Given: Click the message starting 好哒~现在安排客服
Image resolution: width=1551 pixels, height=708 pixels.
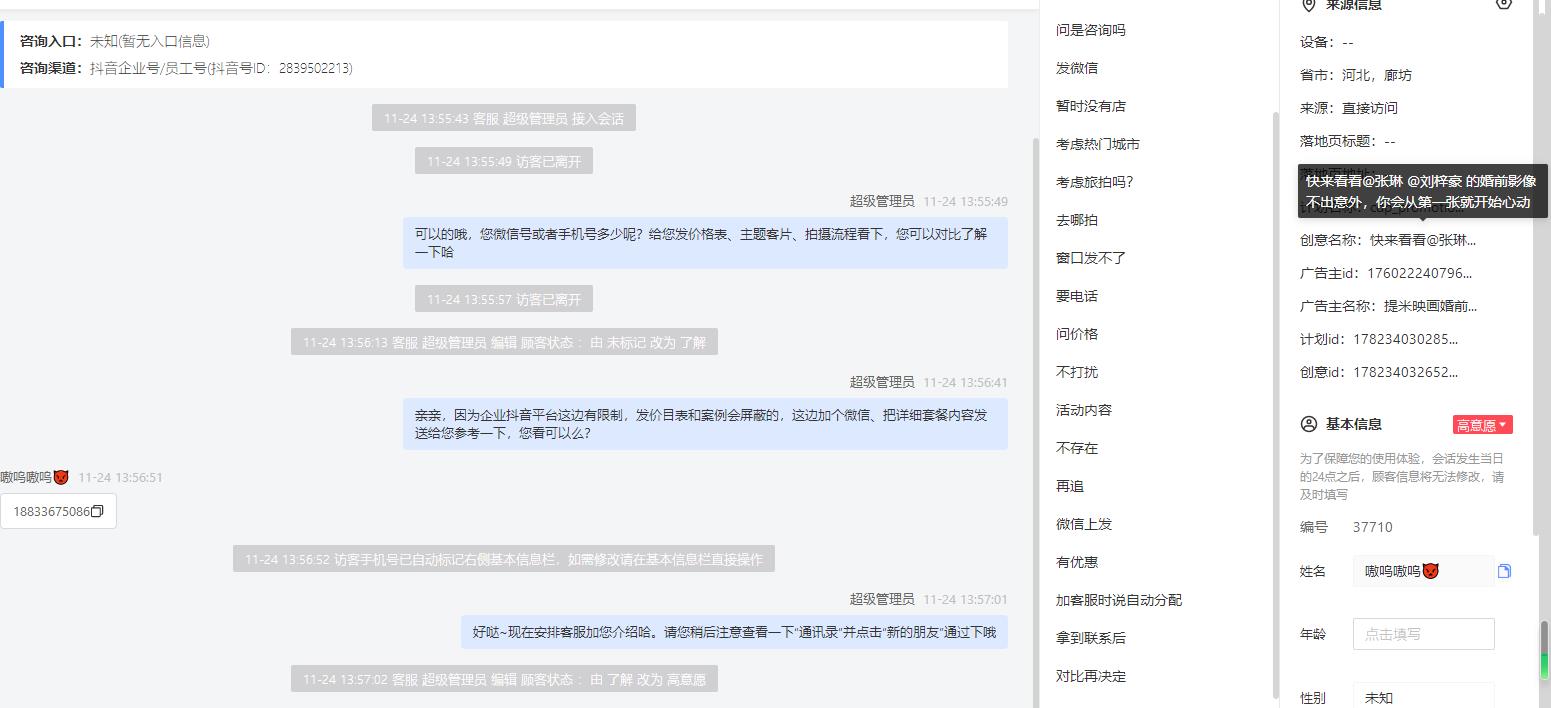Looking at the screenshot, I should [x=734, y=632].
